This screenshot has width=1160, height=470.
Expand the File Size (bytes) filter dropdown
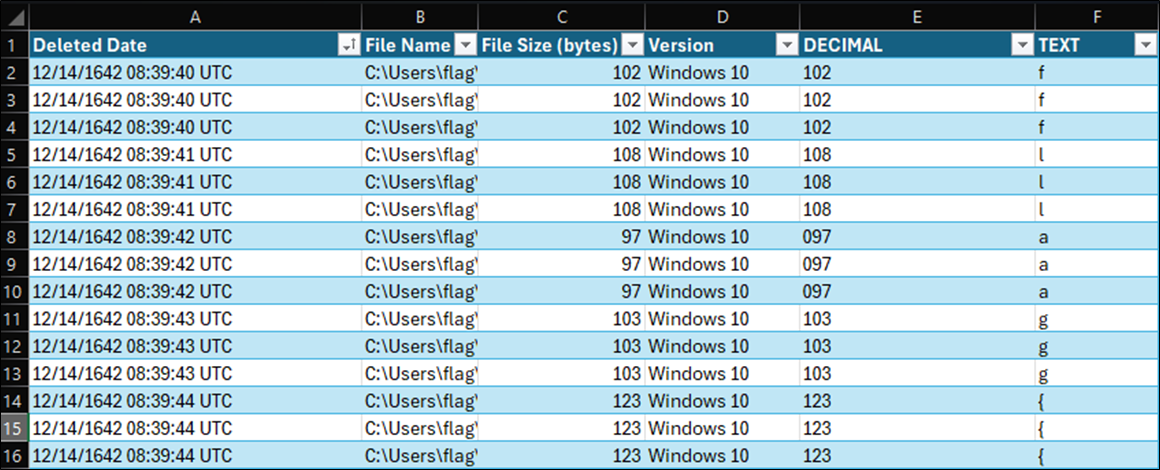[x=632, y=46]
